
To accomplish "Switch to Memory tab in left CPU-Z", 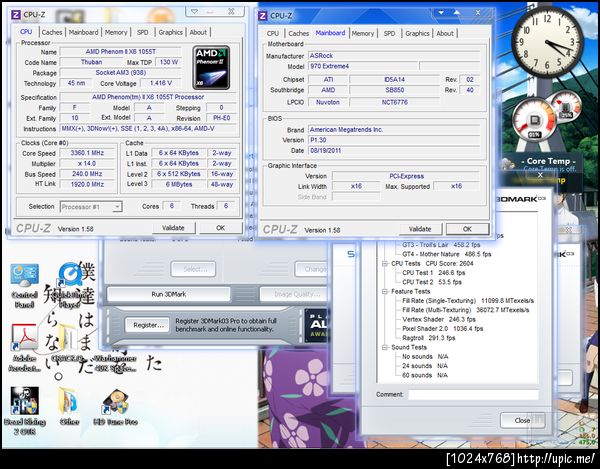I will [x=116, y=33].
